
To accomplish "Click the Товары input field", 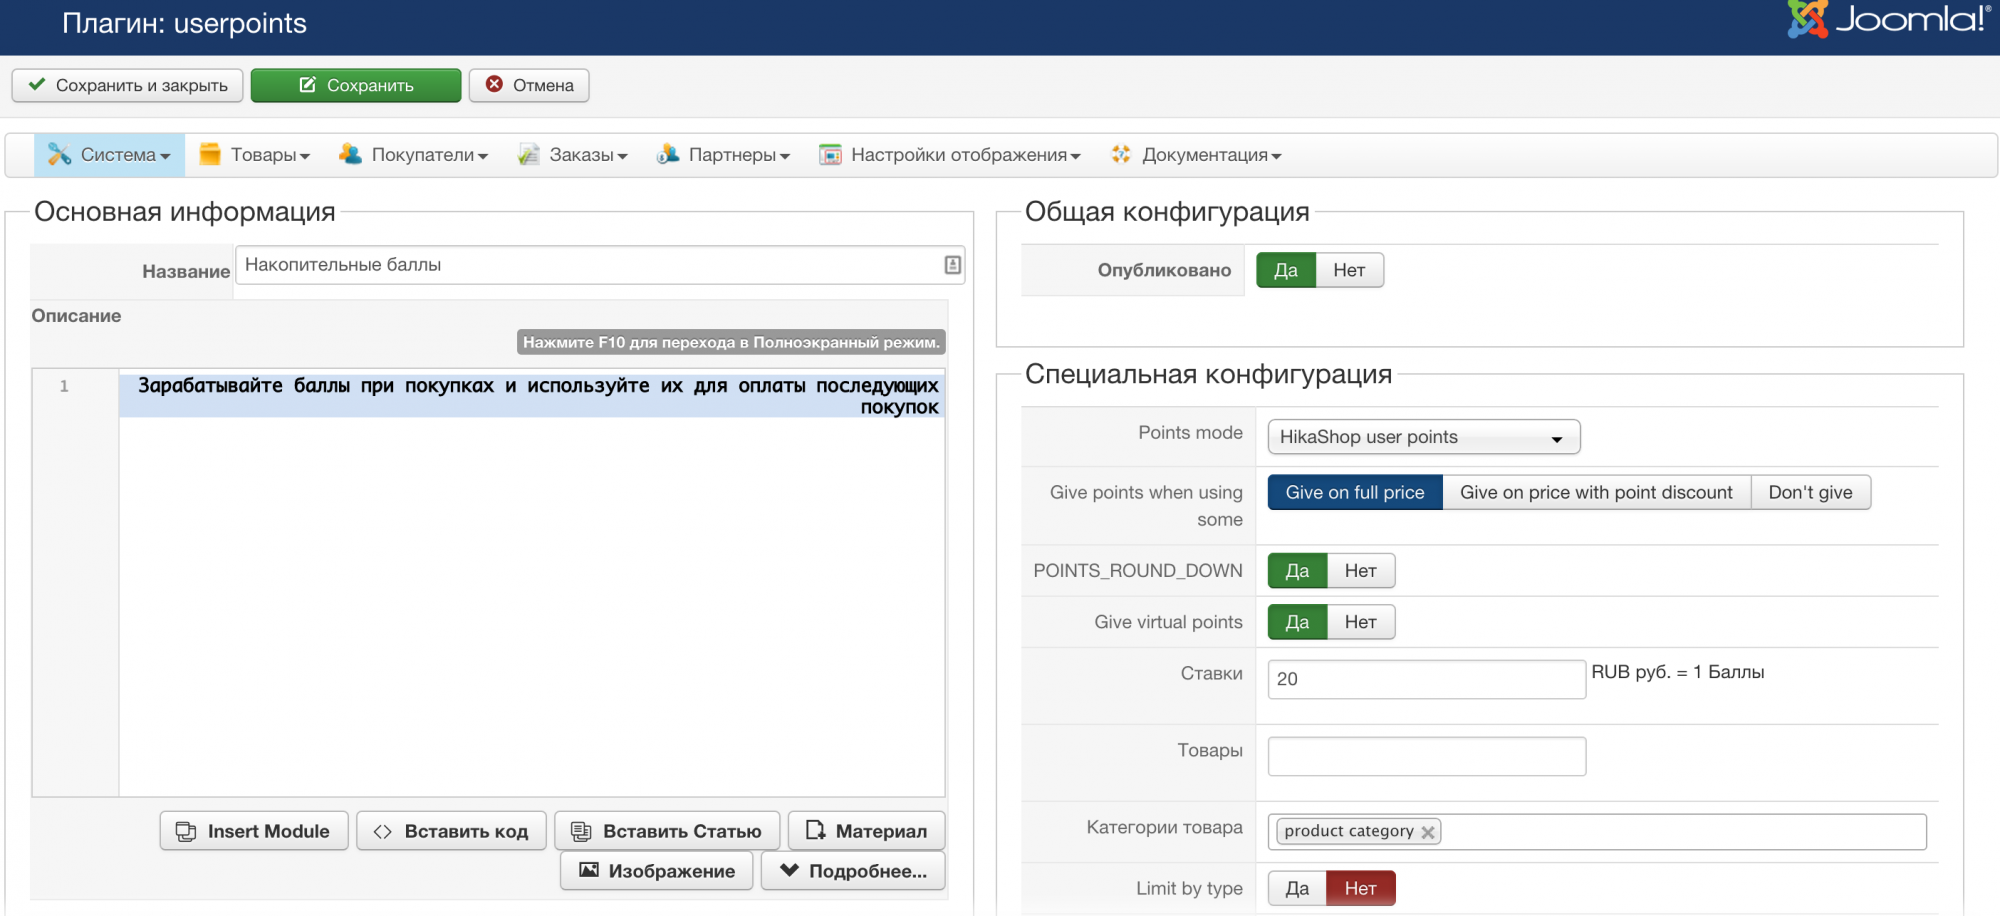I will [x=1427, y=756].
